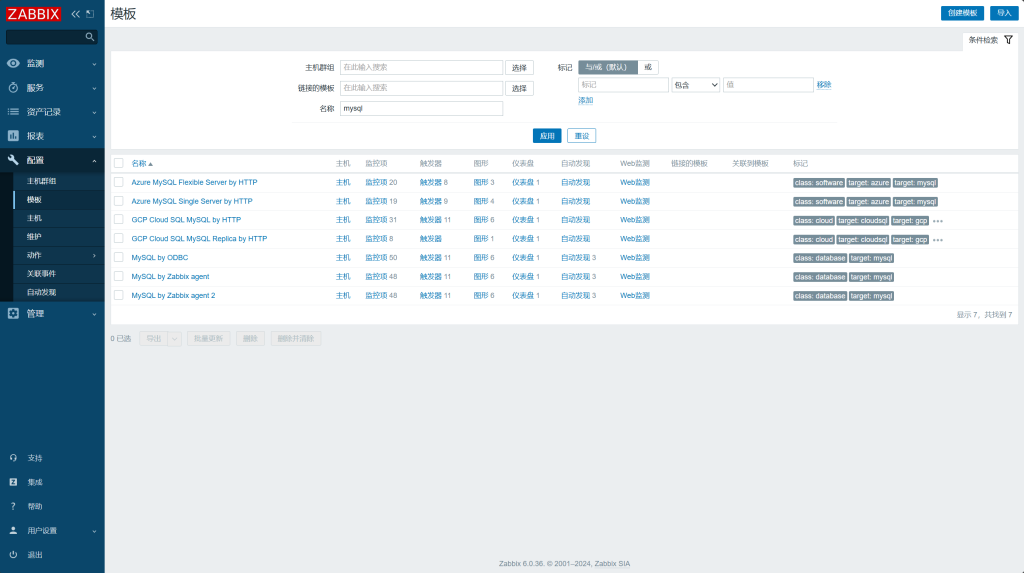Expand the 监测 menu chevron
The height and width of the screenshot is (573, 1024).
pos(94,64)
